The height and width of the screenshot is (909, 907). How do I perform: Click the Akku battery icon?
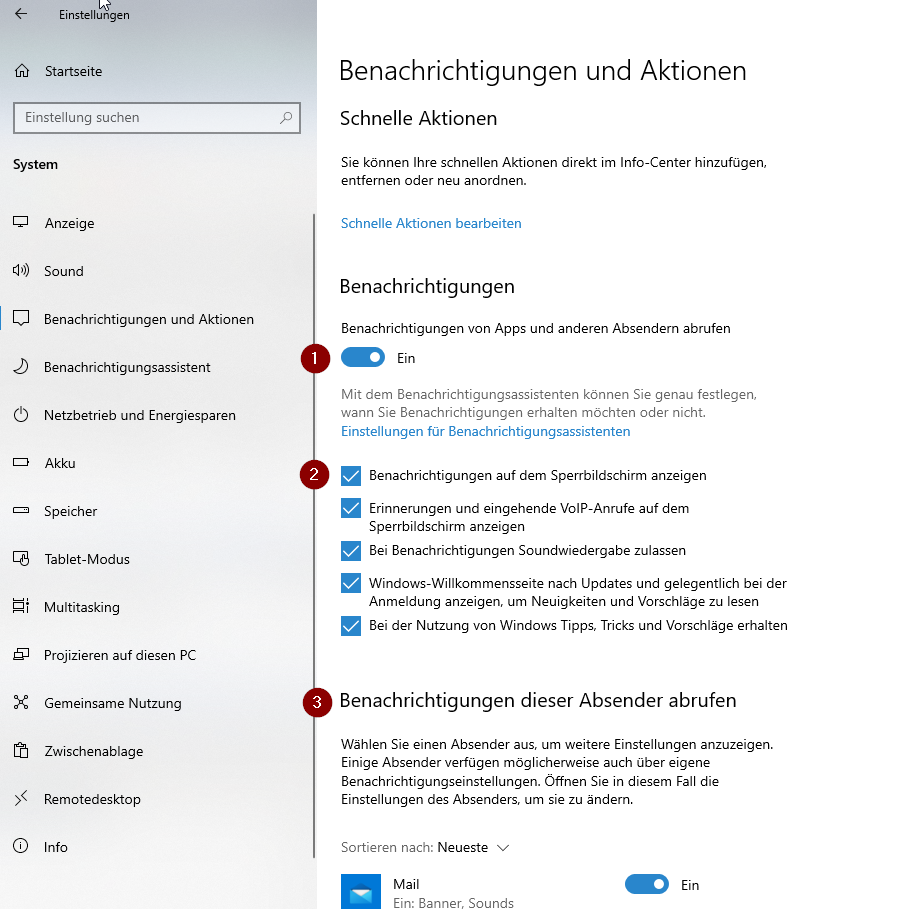21,463
